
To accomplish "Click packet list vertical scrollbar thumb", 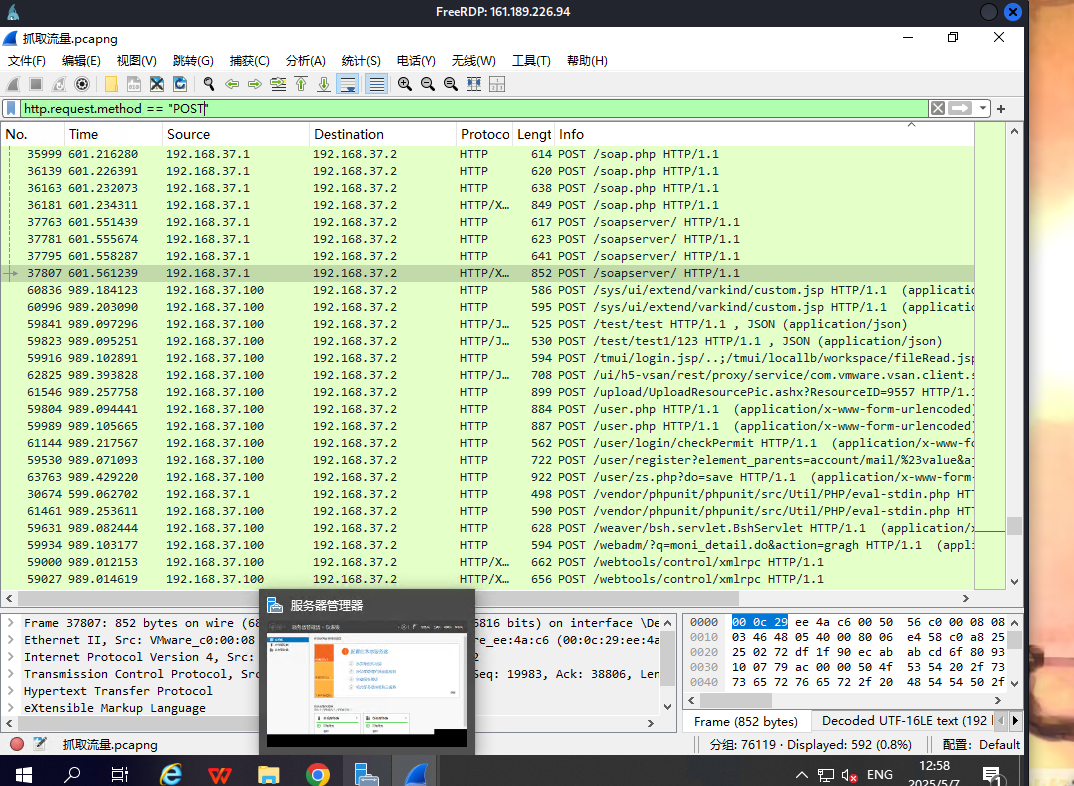I will pyautogui.click(x=1014, y=525).
